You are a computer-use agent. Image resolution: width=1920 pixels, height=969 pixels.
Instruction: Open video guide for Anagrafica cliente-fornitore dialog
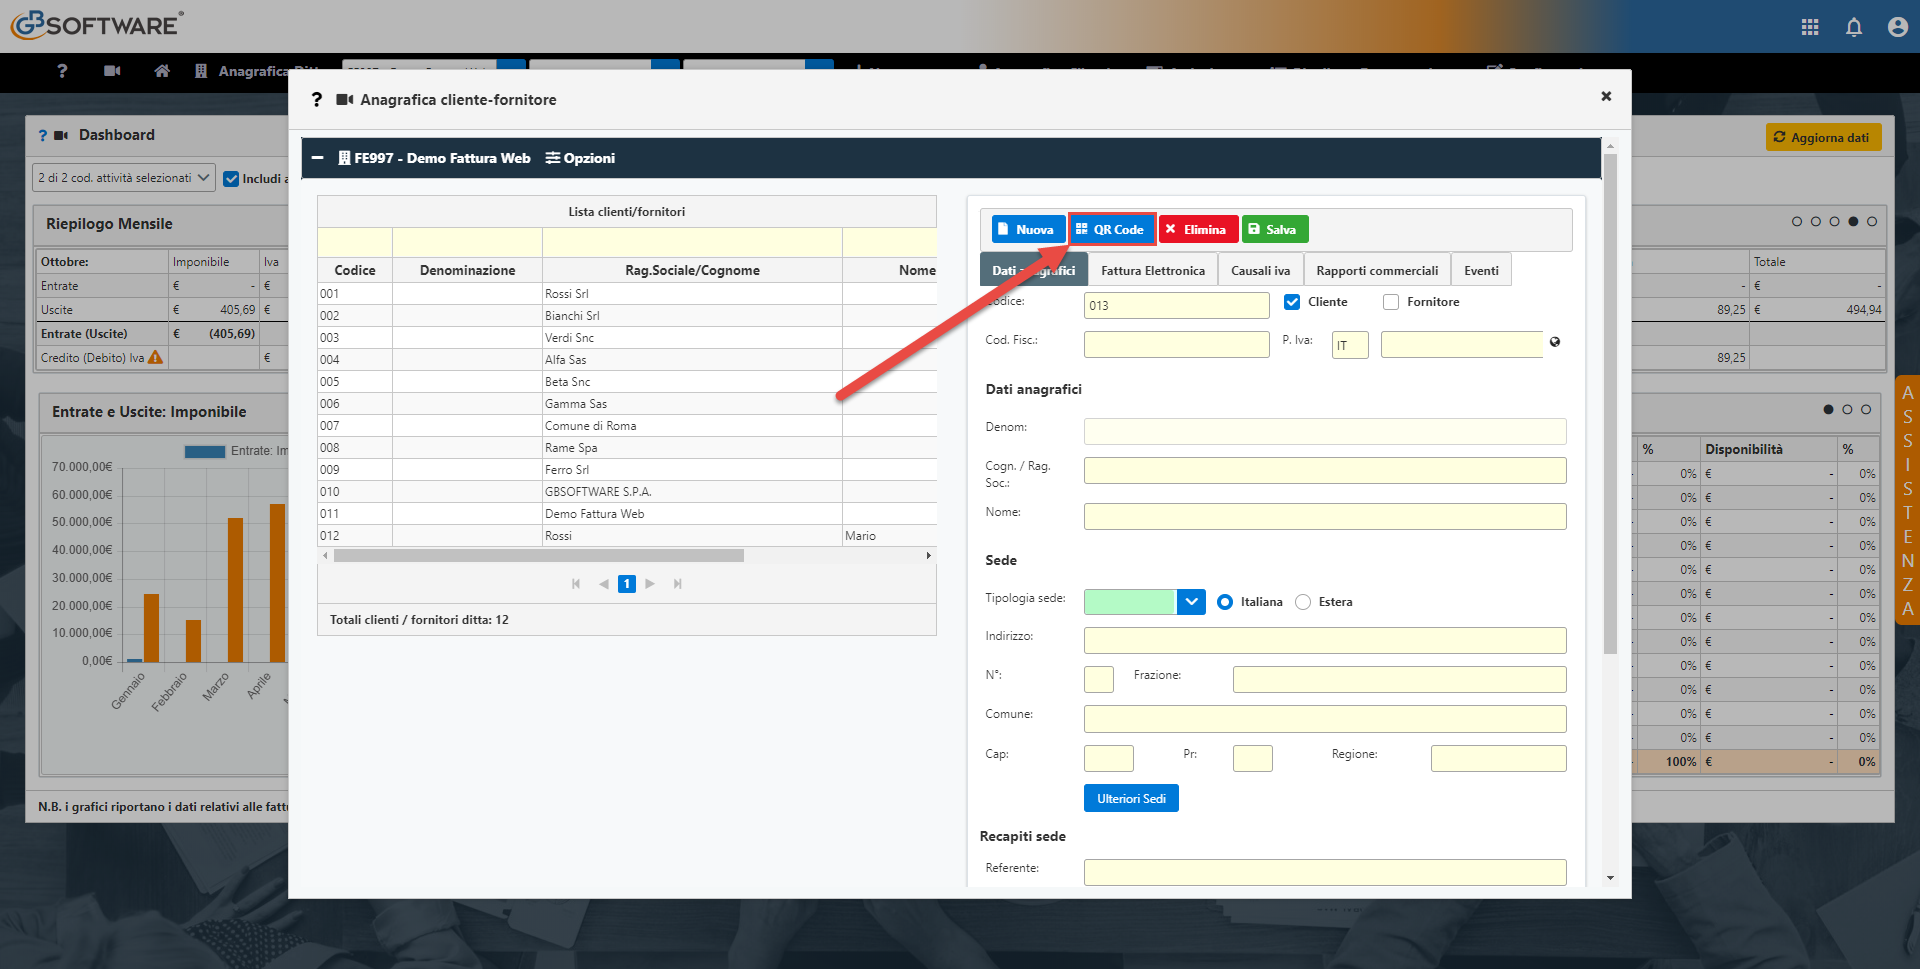[345, 100]
